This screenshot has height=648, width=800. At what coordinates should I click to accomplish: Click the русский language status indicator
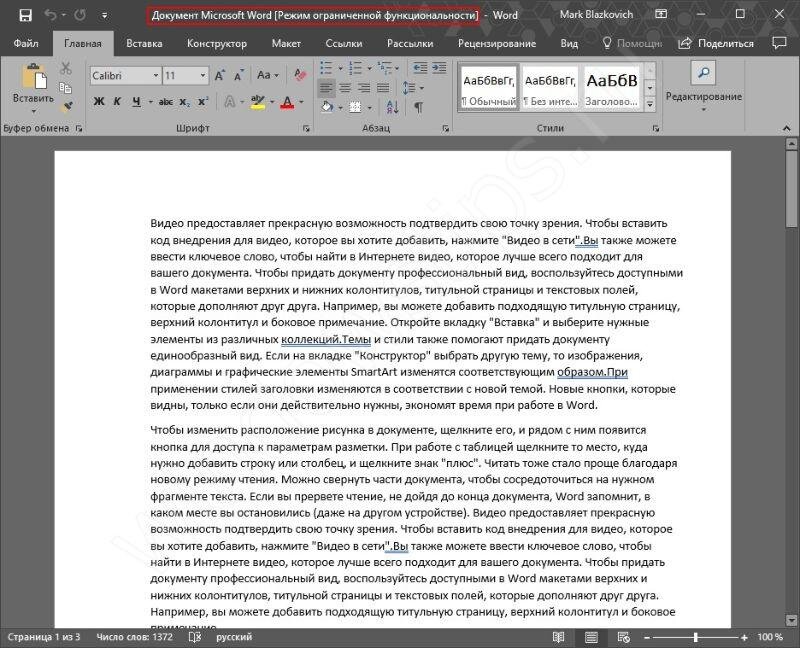coord(234,637)
